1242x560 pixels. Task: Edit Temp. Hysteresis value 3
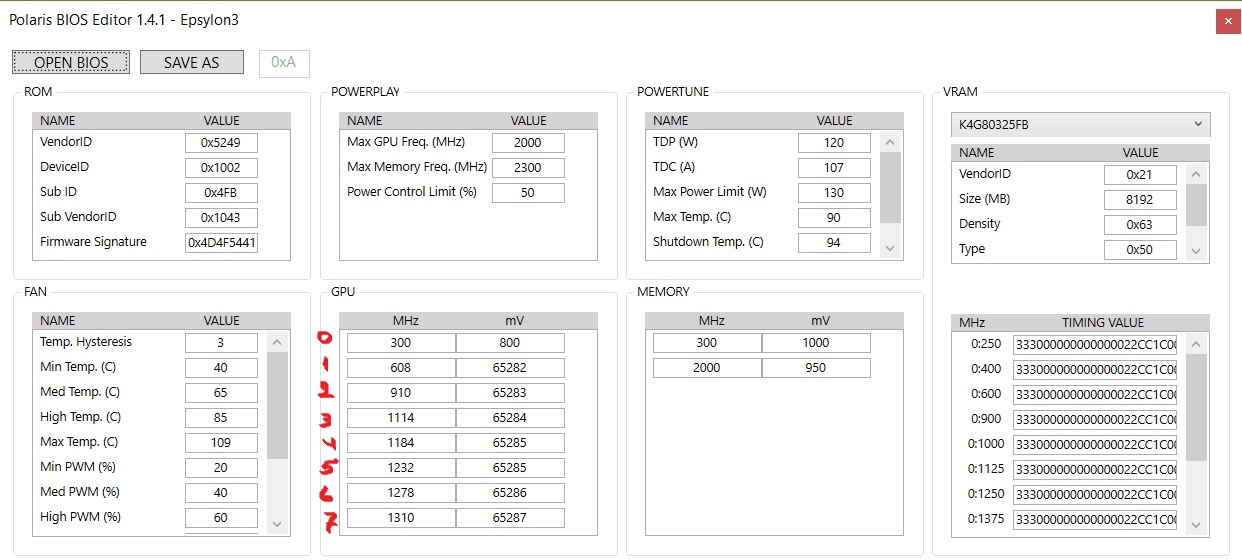[221, 342]
